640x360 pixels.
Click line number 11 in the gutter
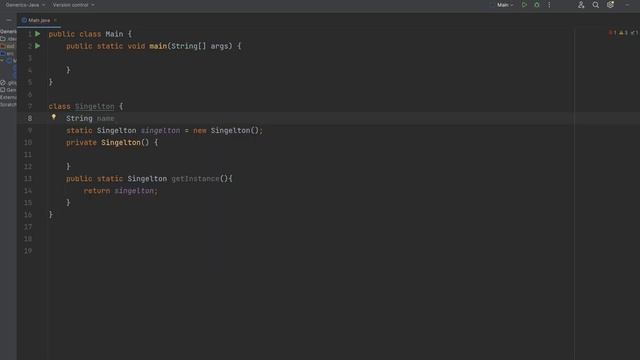28,155
